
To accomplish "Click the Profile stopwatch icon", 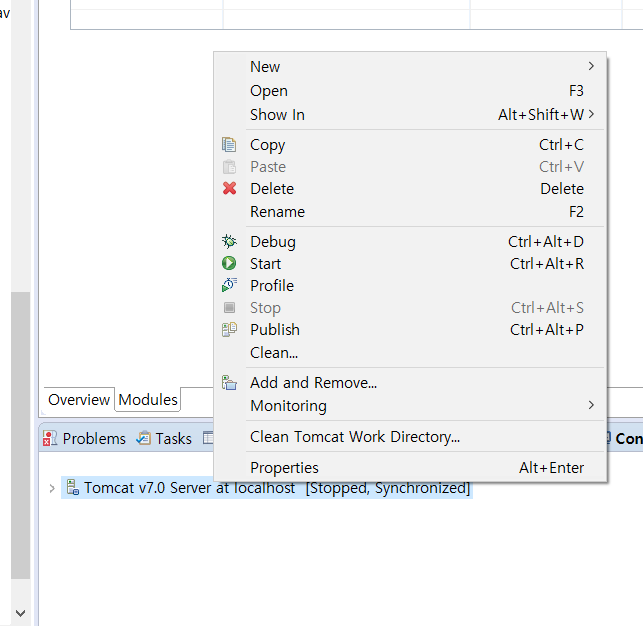I will (x=229, y=285).
